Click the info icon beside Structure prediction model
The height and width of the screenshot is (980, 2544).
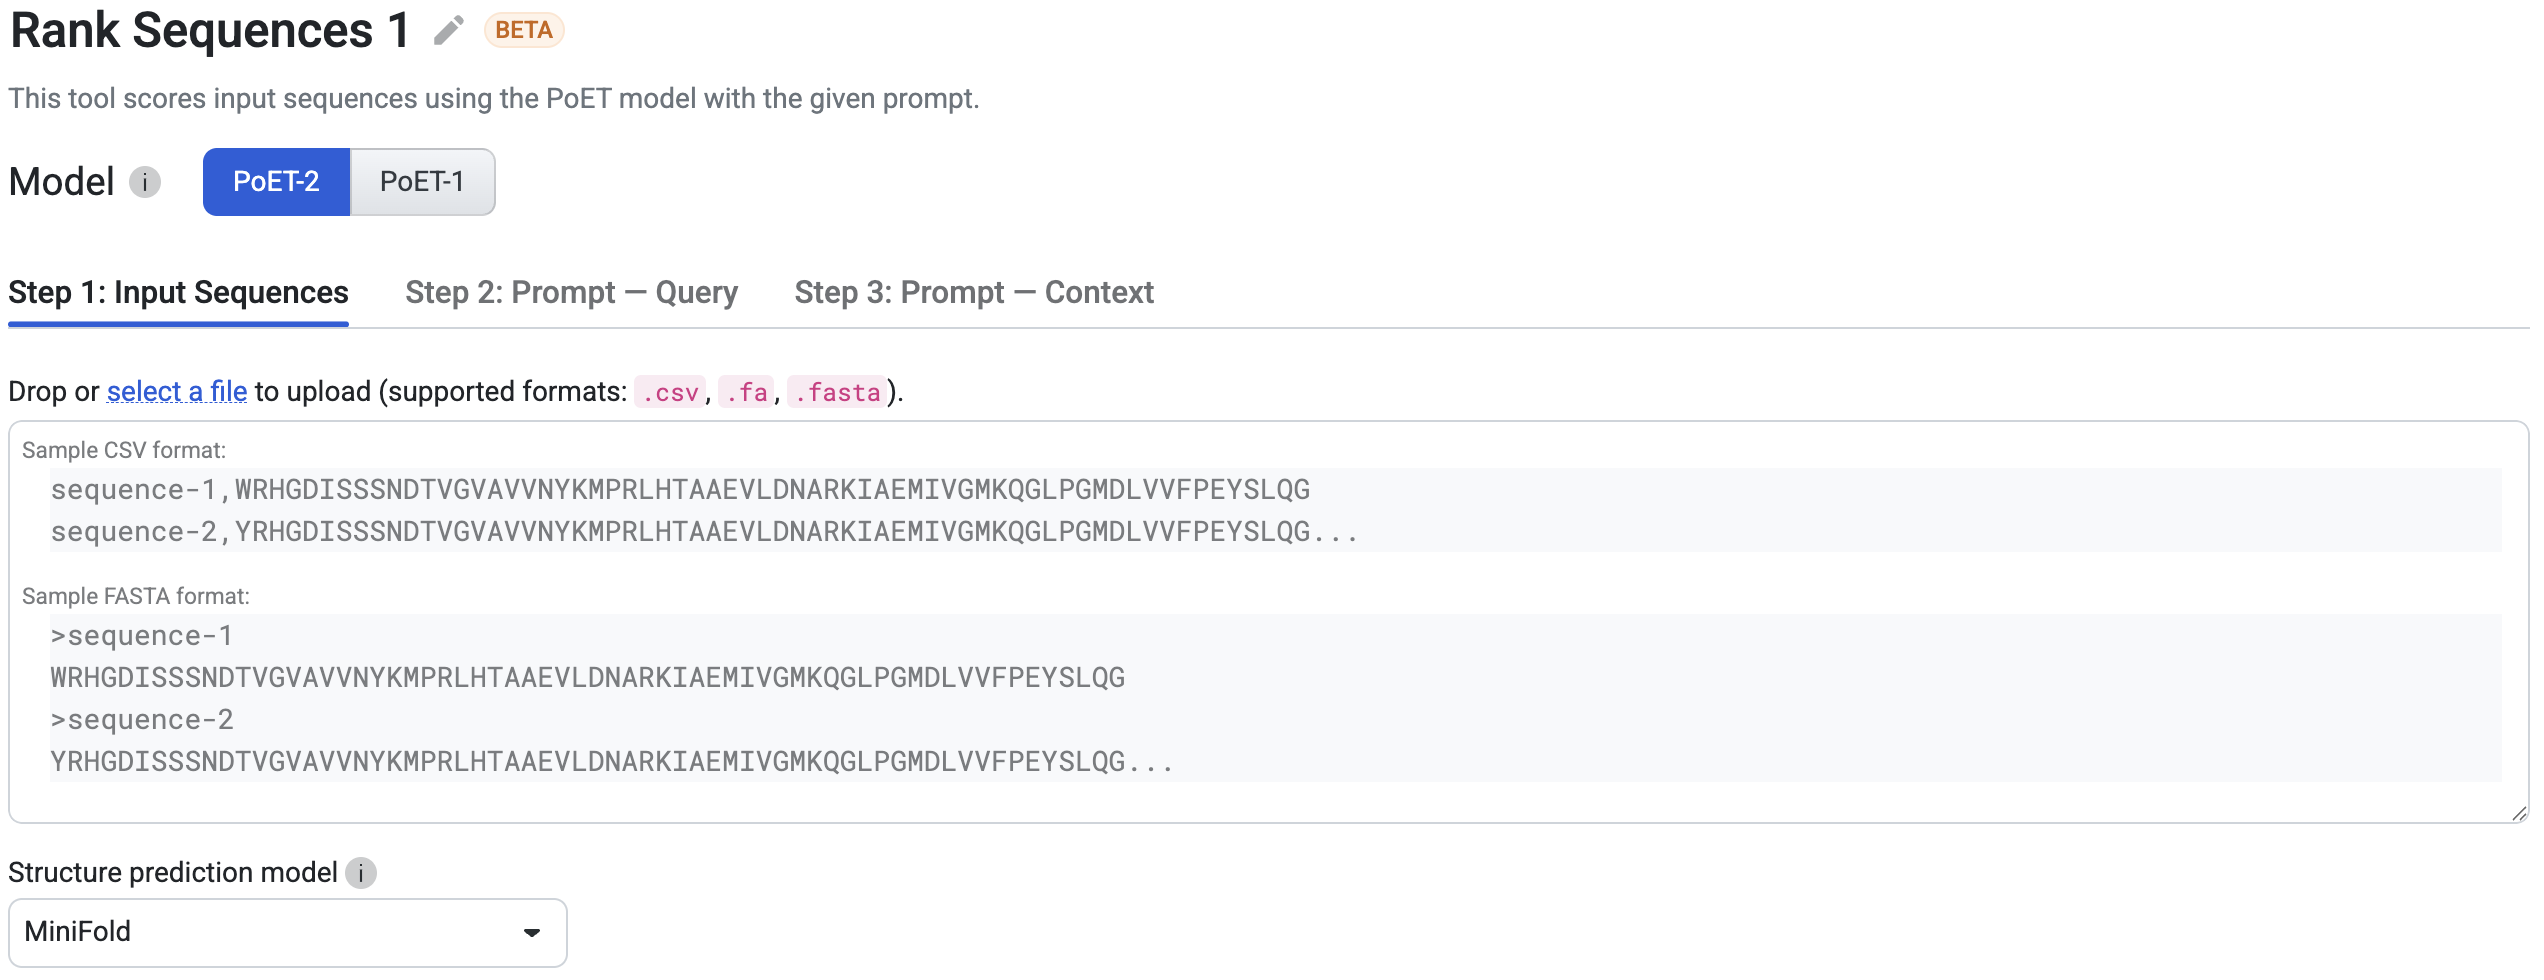(361, 872)
